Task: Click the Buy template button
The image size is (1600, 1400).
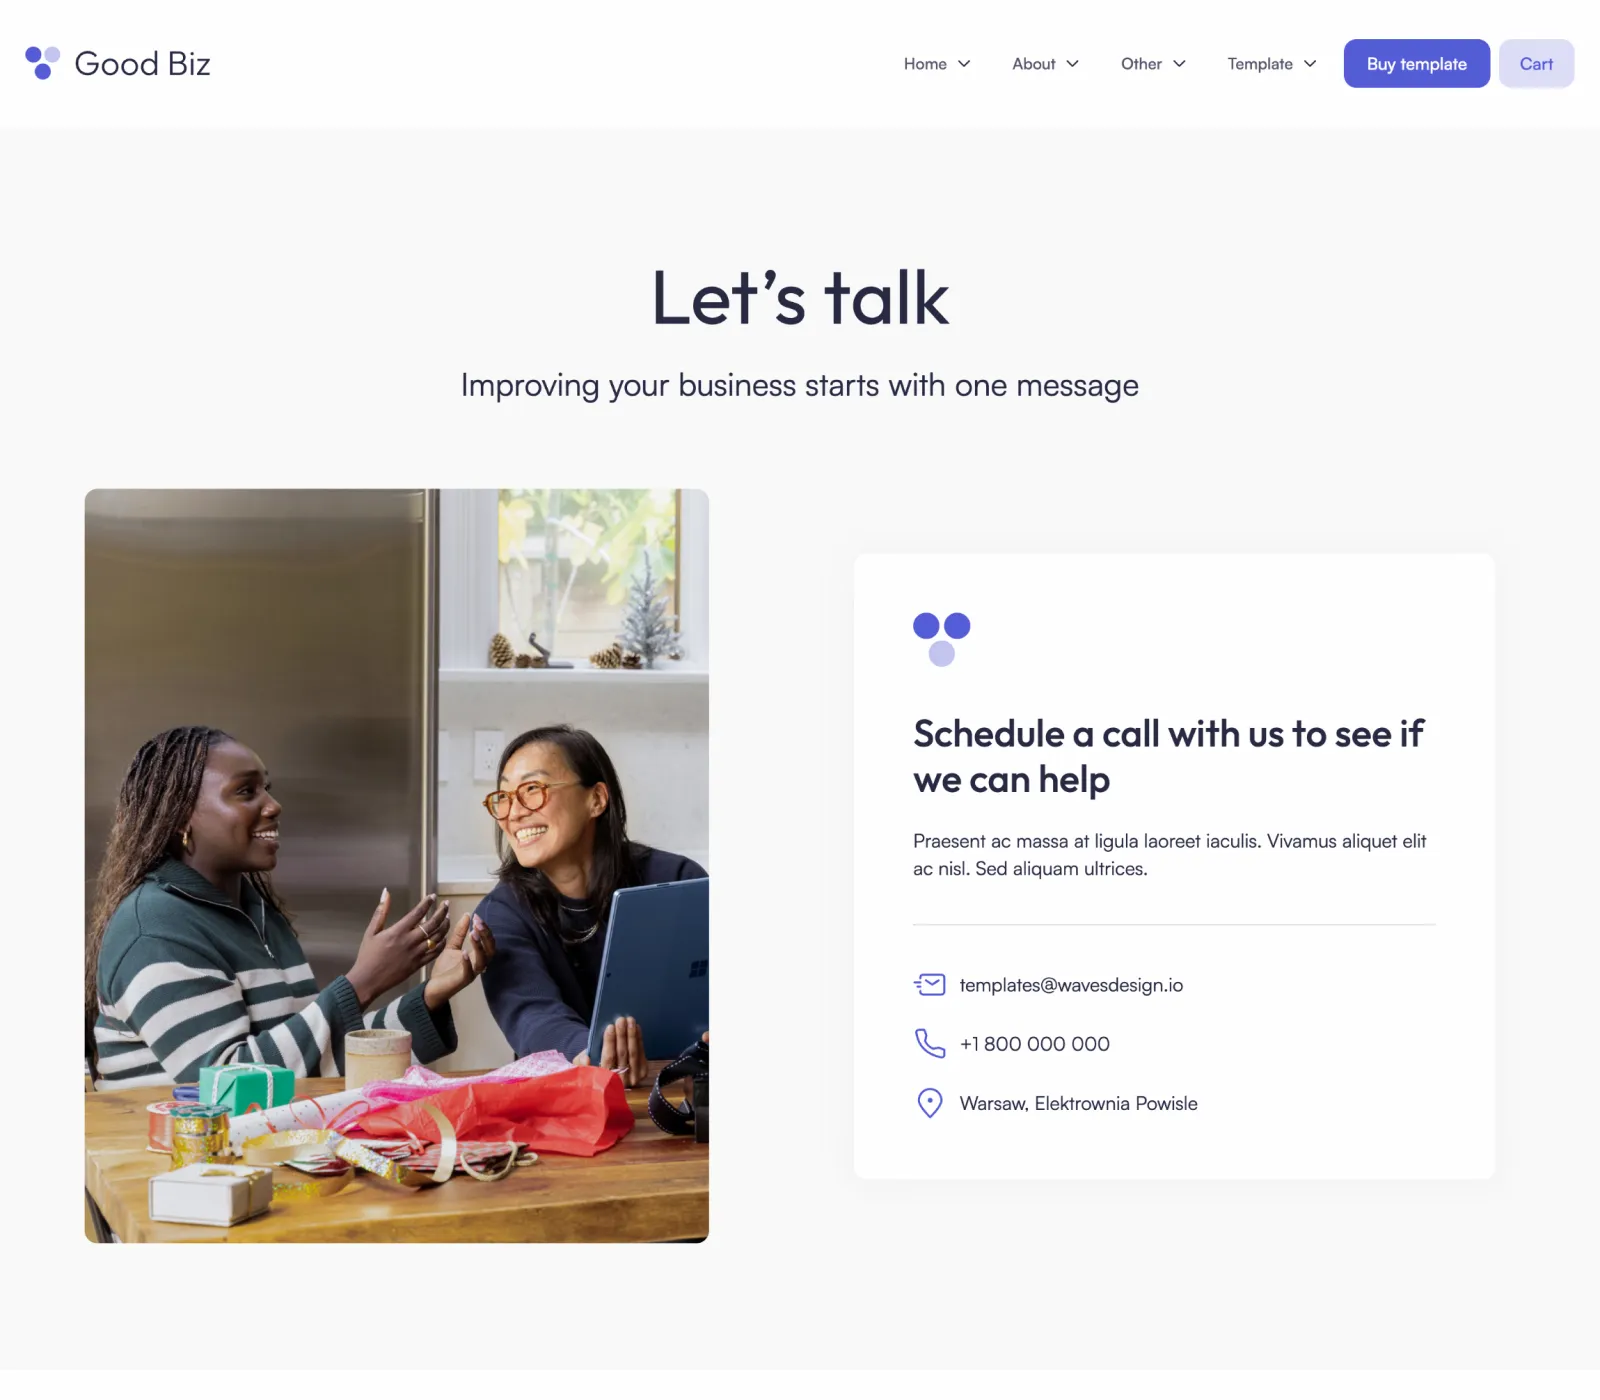Action: tap(1417, 64)
